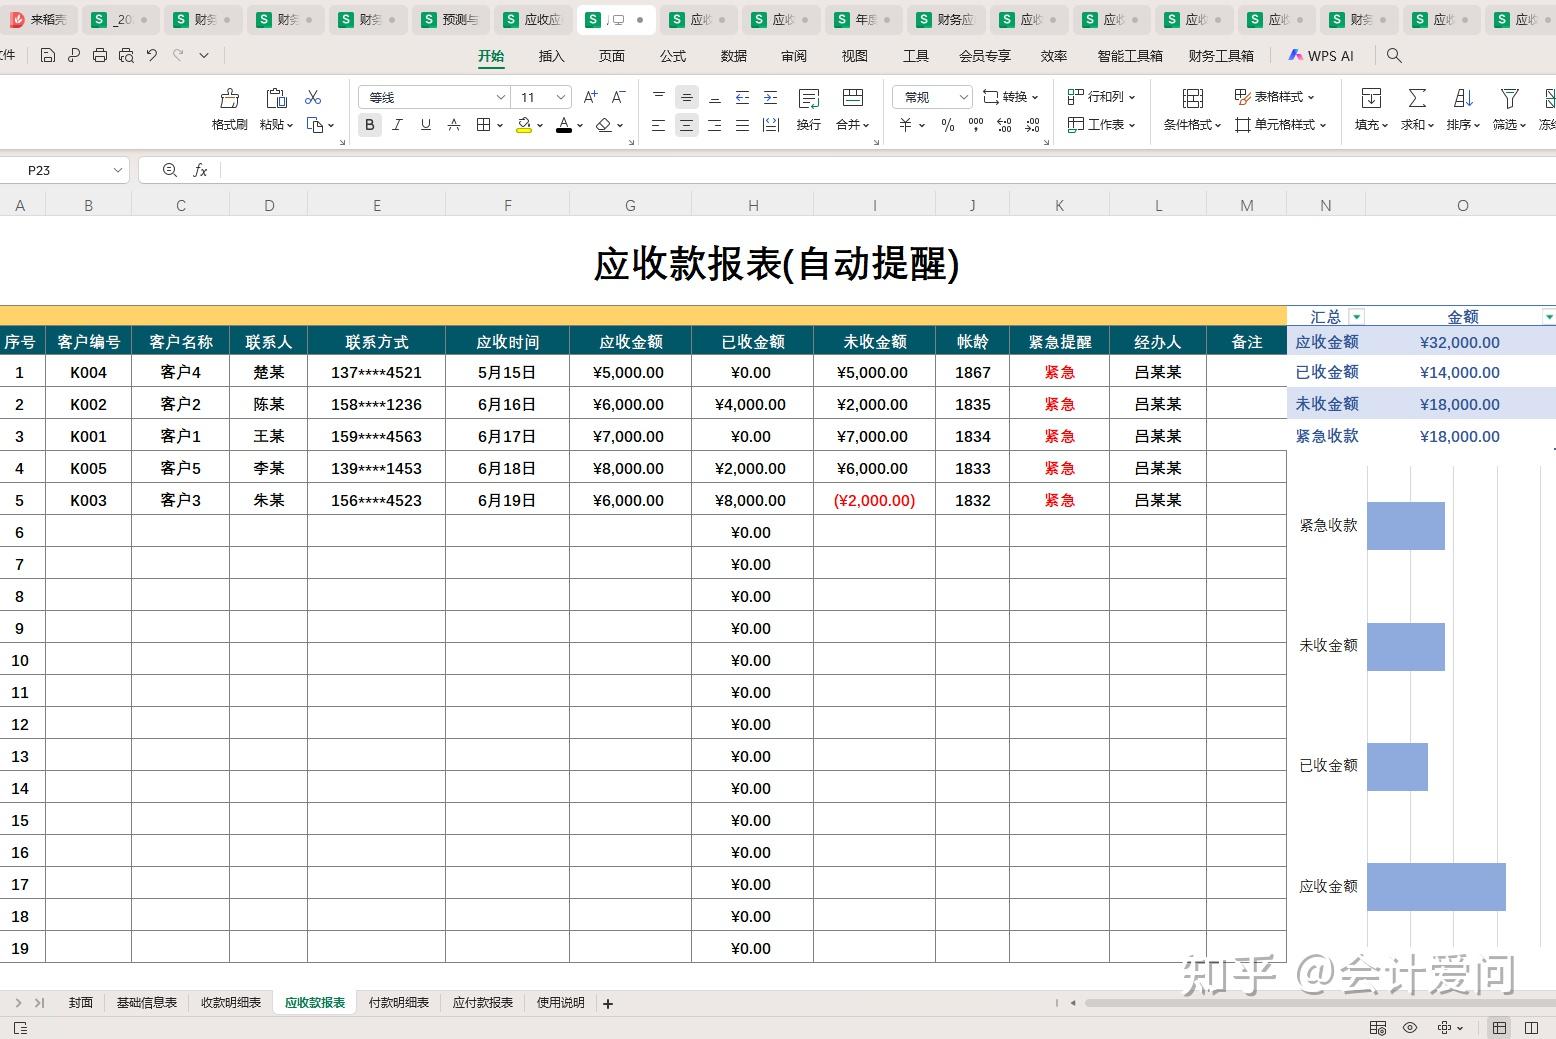Open the Review (审阅) ribbon tab
Viewport: 1556px width, 1039px height.
tap(794, 56)
